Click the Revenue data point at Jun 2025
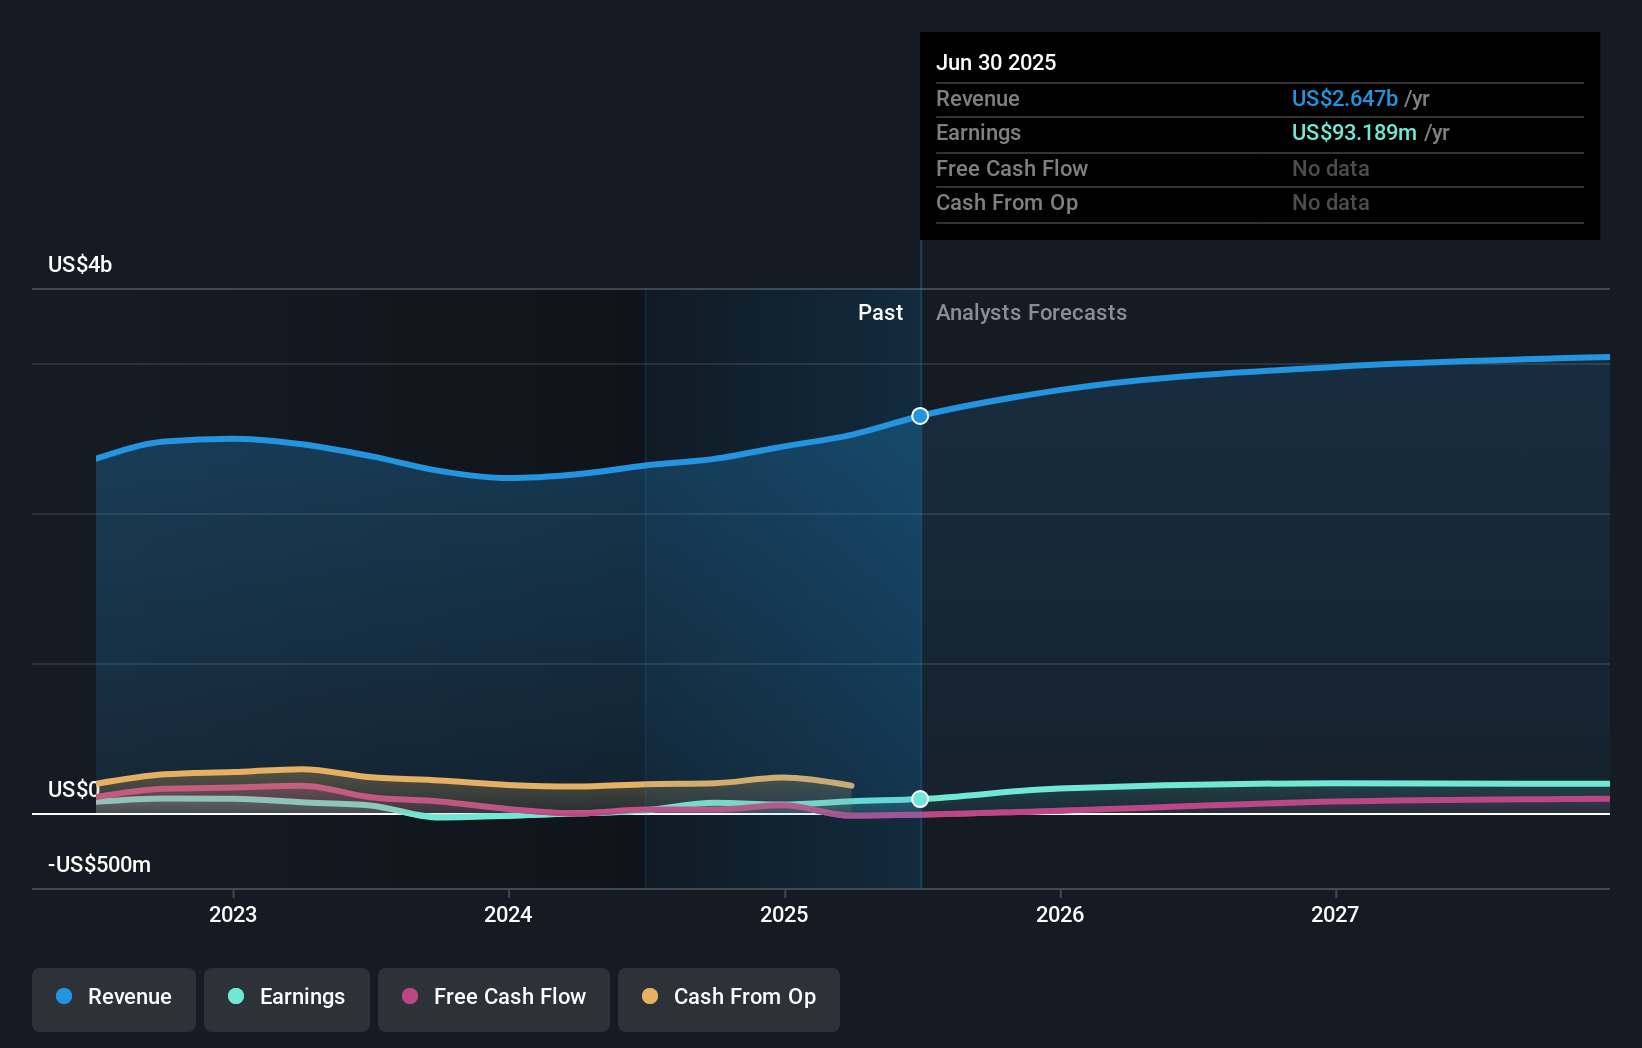 tap(920, 416)
